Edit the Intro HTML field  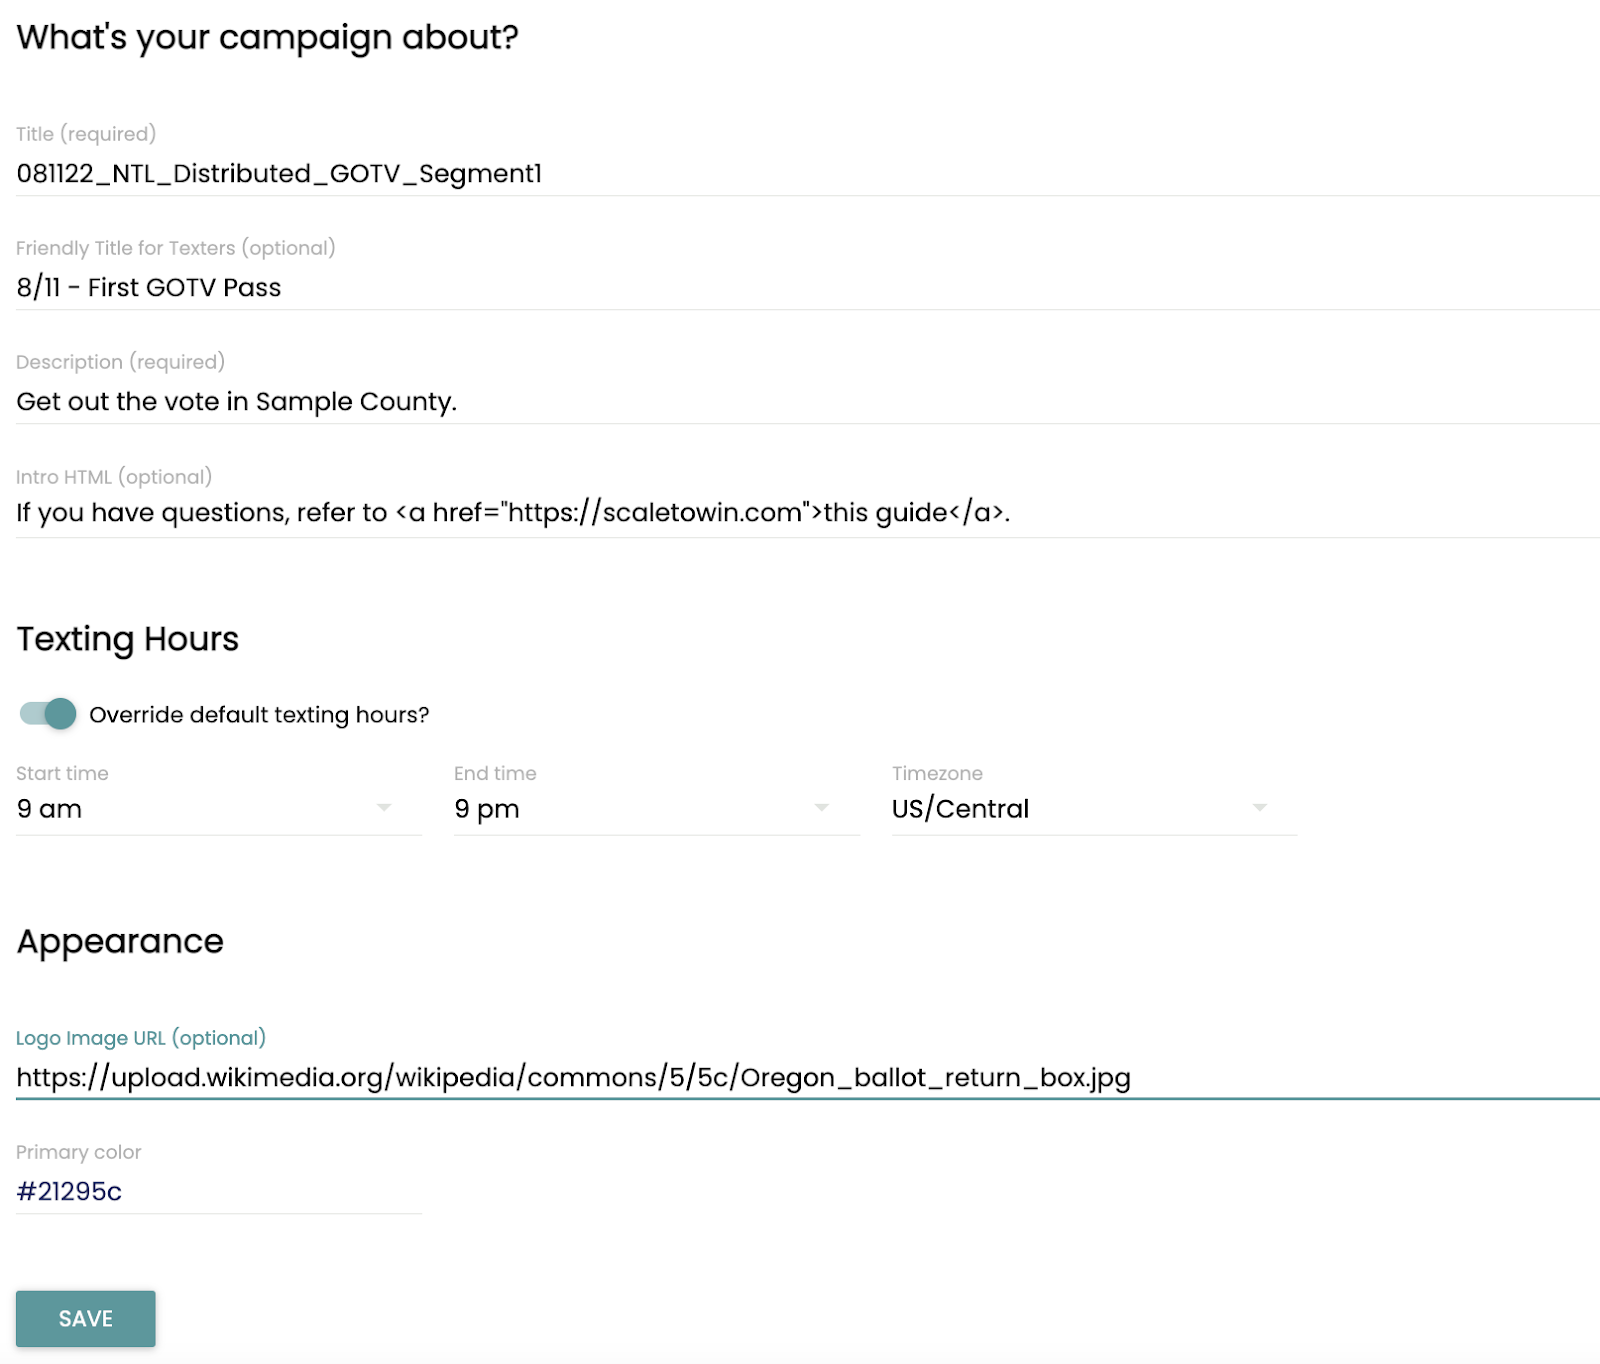tap(808, 513)
